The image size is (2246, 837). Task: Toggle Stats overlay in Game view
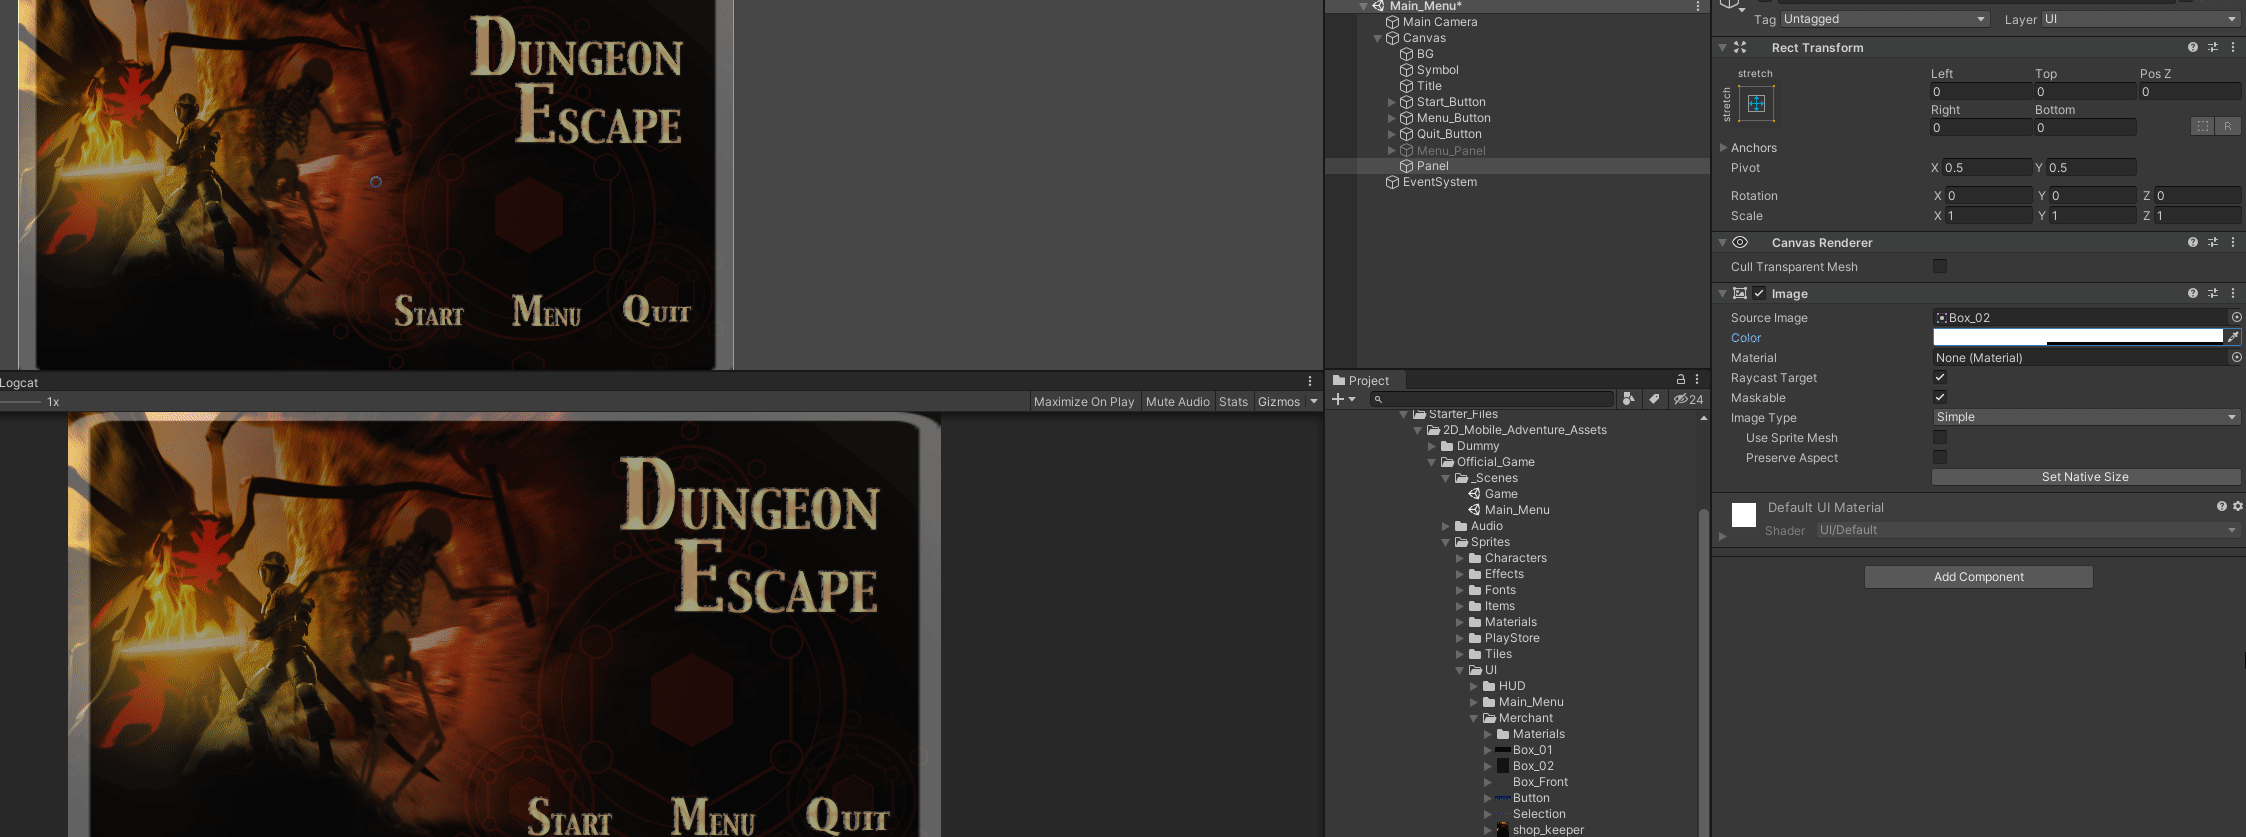coord(1233,402)
